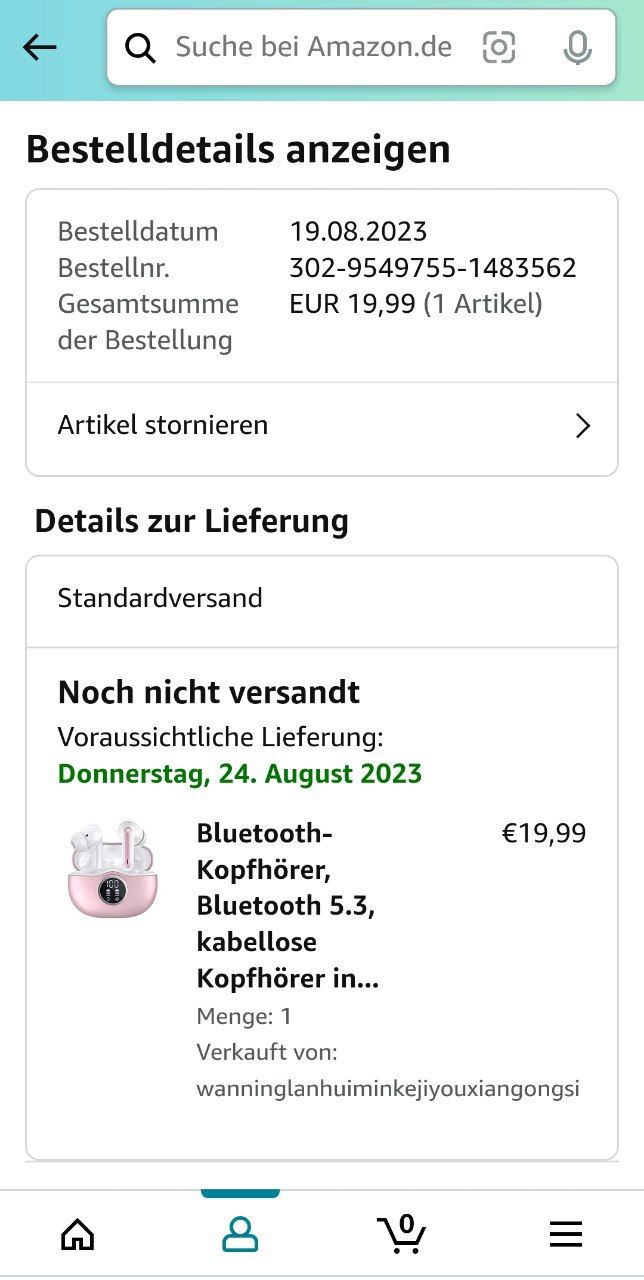644x1280 pixels.
Task: Open the shopping cart
Action: [x=402, y=1233]
